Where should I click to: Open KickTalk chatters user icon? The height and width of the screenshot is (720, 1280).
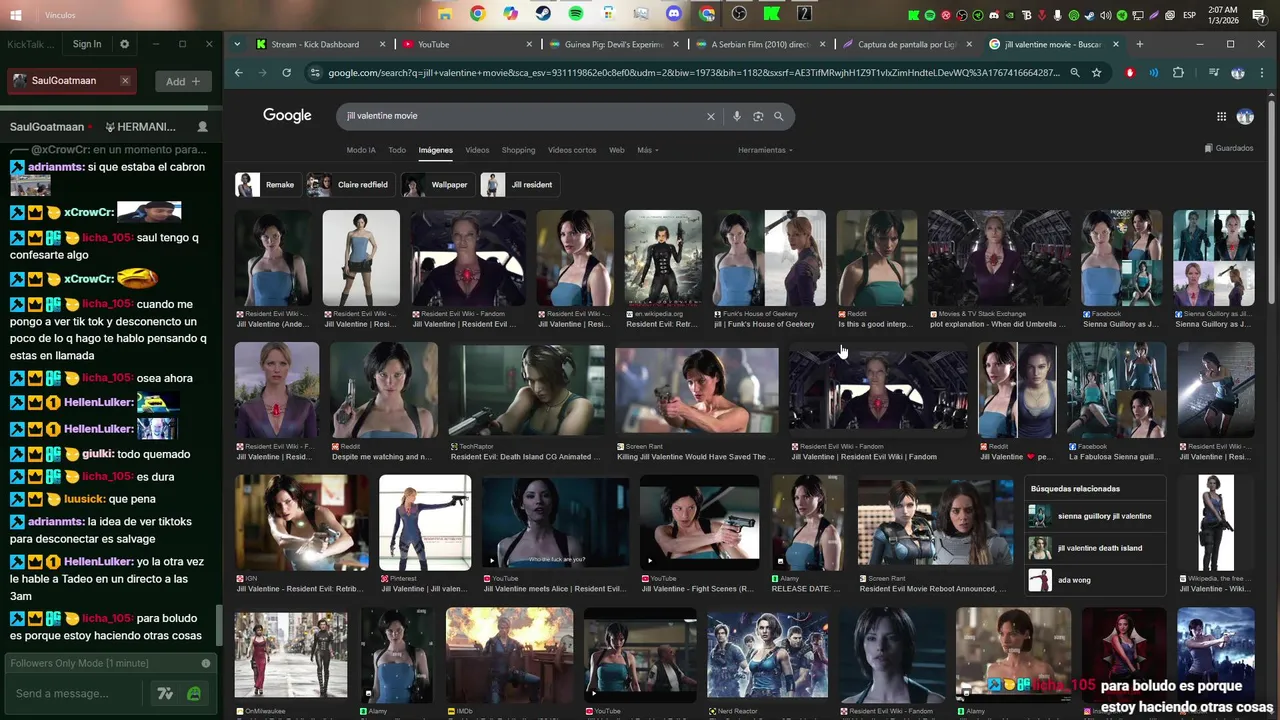[203, 127]
